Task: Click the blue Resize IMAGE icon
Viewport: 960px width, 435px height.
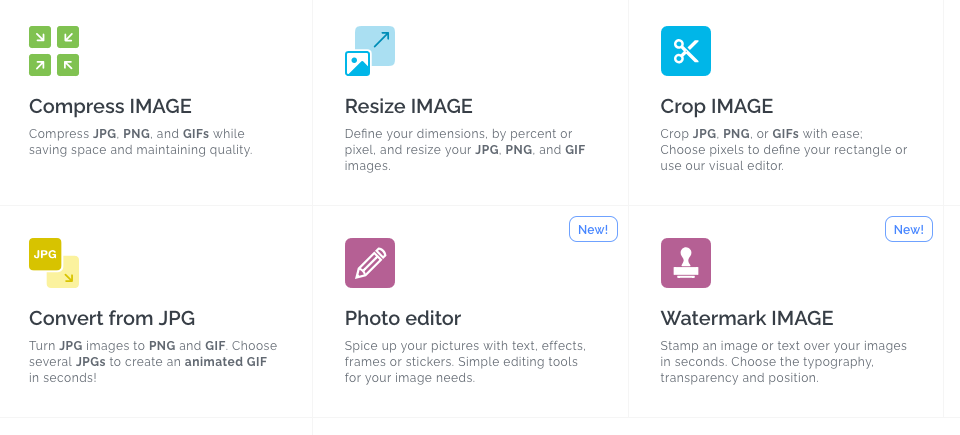Action: [369, 51]
